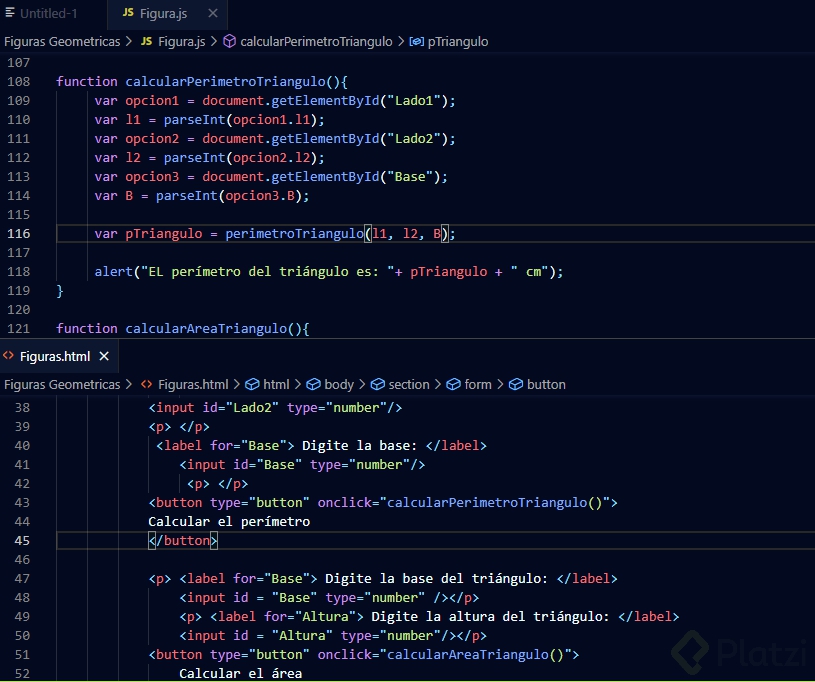Open the button breadcrumb segment
Viewport: 815px width, 682px height.
click(546, 385)
